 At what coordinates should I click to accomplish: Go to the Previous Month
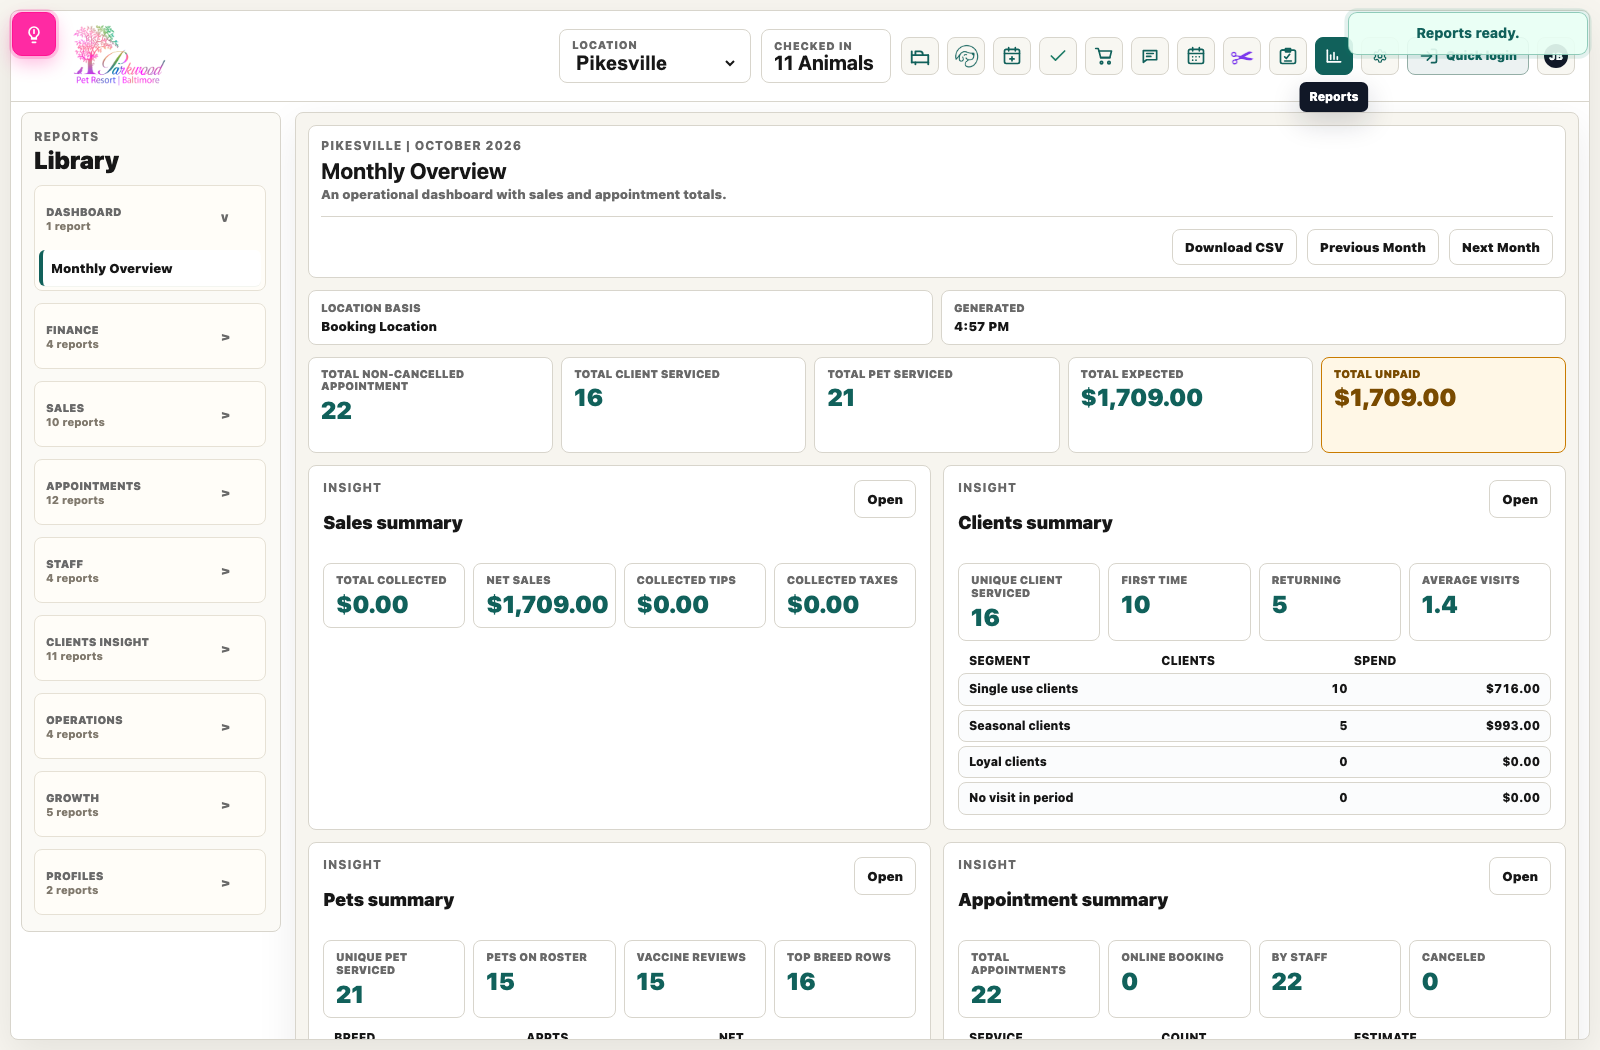tap(1372, 247)
